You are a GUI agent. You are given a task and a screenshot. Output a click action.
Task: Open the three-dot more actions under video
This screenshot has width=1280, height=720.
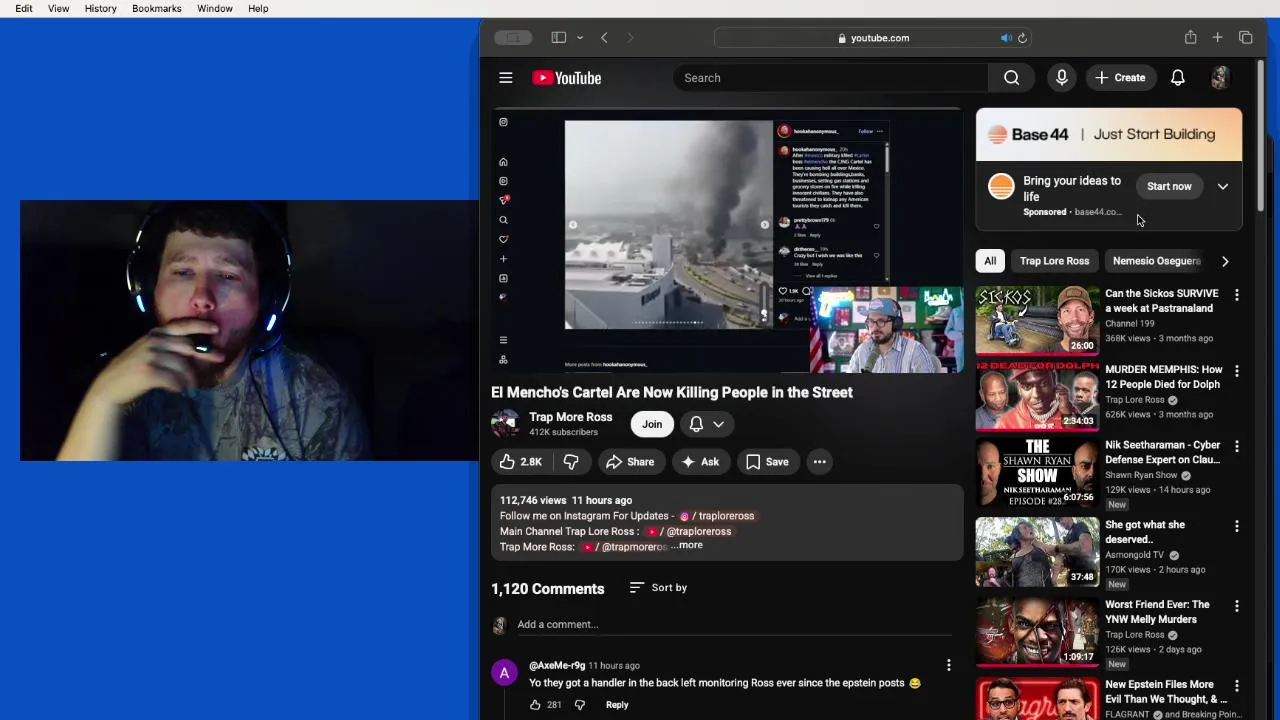click(819, 462)
